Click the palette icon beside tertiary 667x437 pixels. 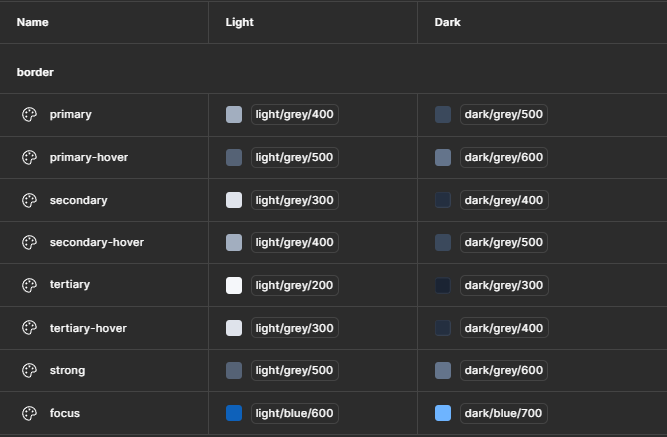(x=29, y=285)
